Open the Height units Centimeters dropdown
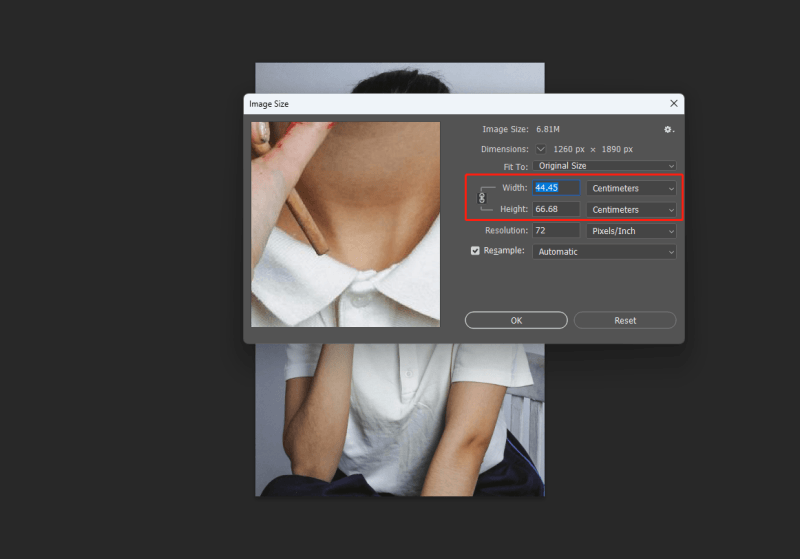This screenshot has width=800, height=559. point(632,210)
